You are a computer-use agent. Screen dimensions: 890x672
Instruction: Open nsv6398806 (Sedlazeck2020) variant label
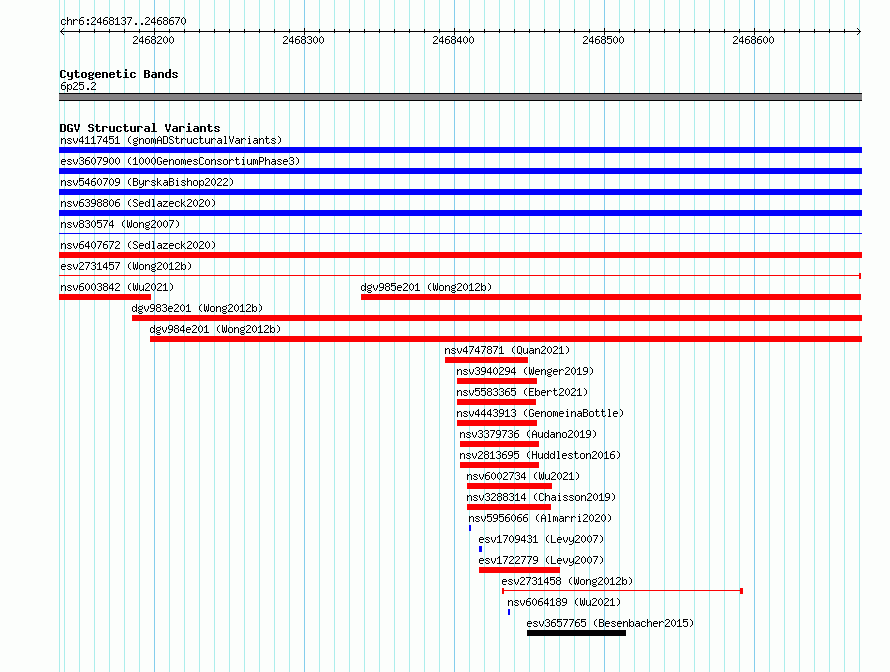tap(138, 203)
